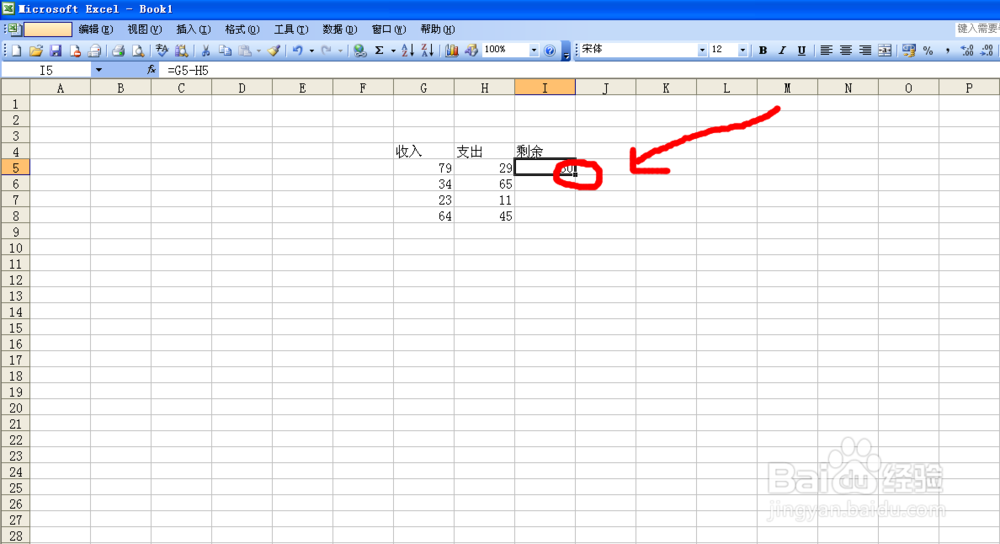Open the Research tool icon
The height and width of the screenshot is (544, 1000).
(181, 50)
